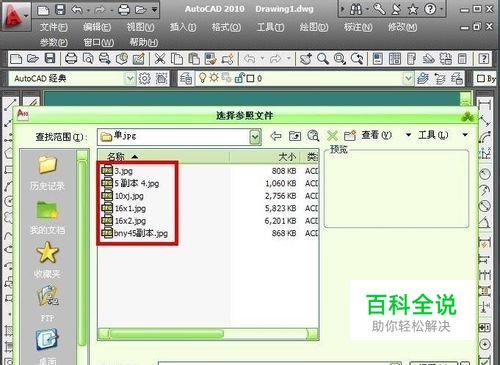Open the 查看(V) views dropdown
Image resolution: width=500 pixels, height=365 pixels.
pyautogui.click(x=408, y=135)
